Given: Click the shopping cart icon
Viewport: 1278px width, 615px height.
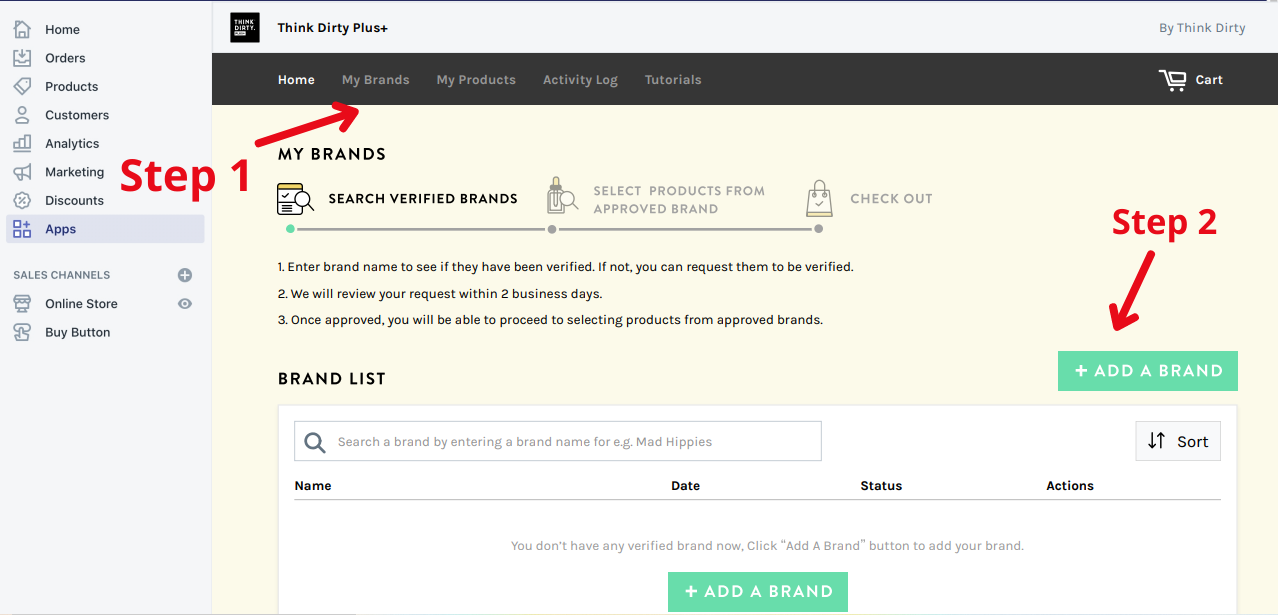Looking at the screenshot, I should tap(1173, 80).
